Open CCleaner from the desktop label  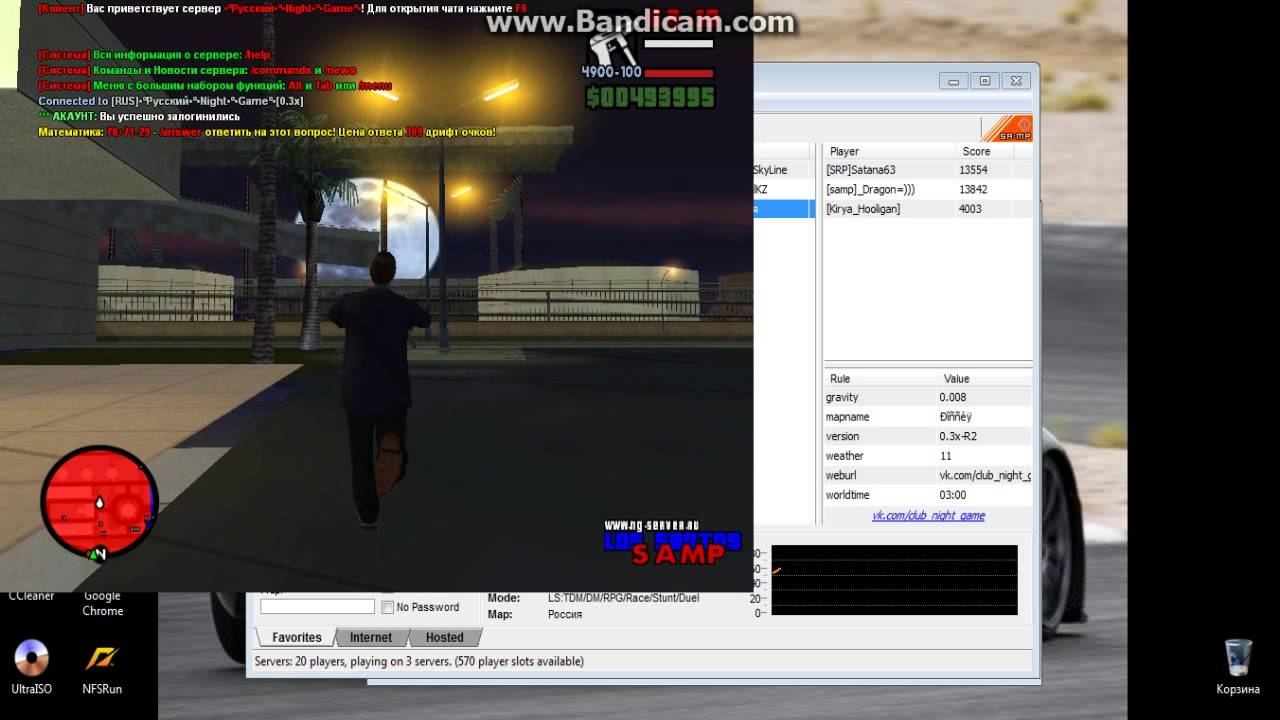pyautogui.click(x=31, y=596)
